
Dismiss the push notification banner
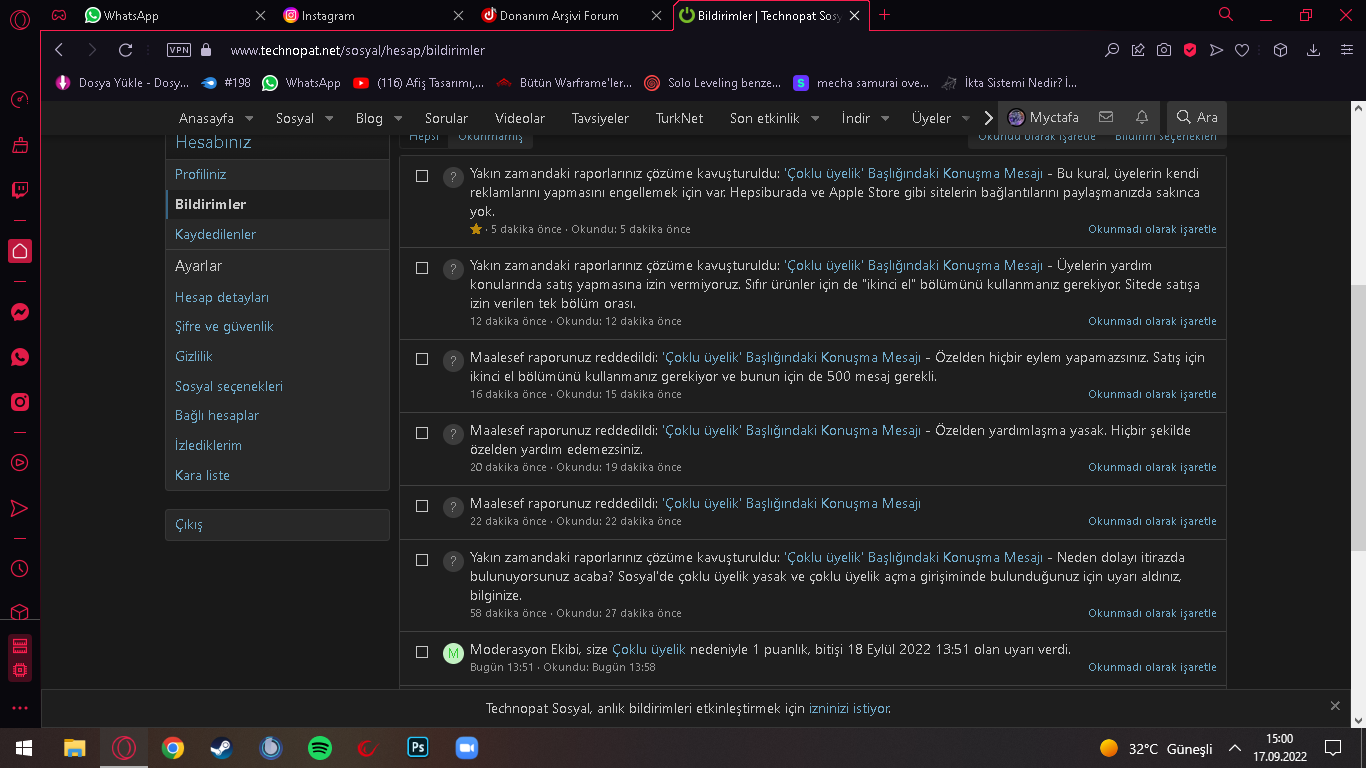click(1335, 706)
